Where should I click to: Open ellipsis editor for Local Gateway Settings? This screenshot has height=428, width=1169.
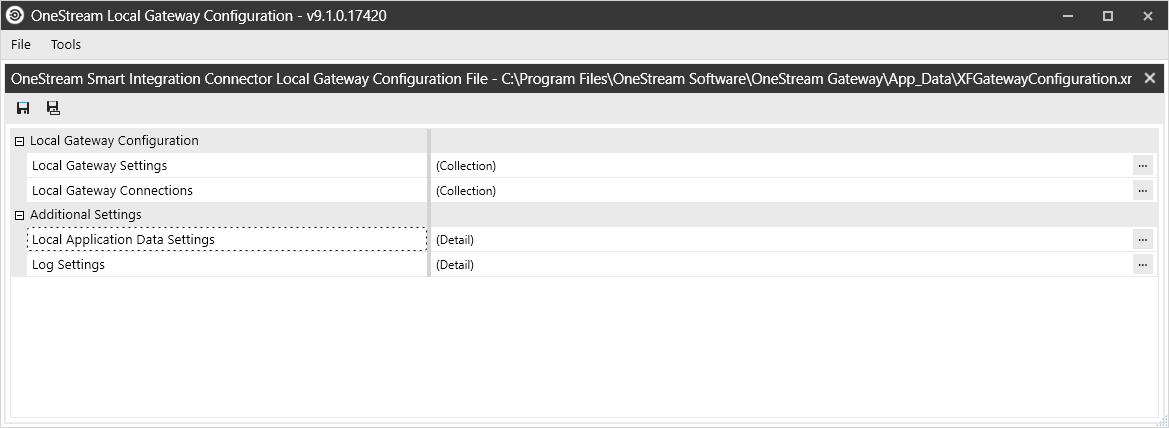1142,166
